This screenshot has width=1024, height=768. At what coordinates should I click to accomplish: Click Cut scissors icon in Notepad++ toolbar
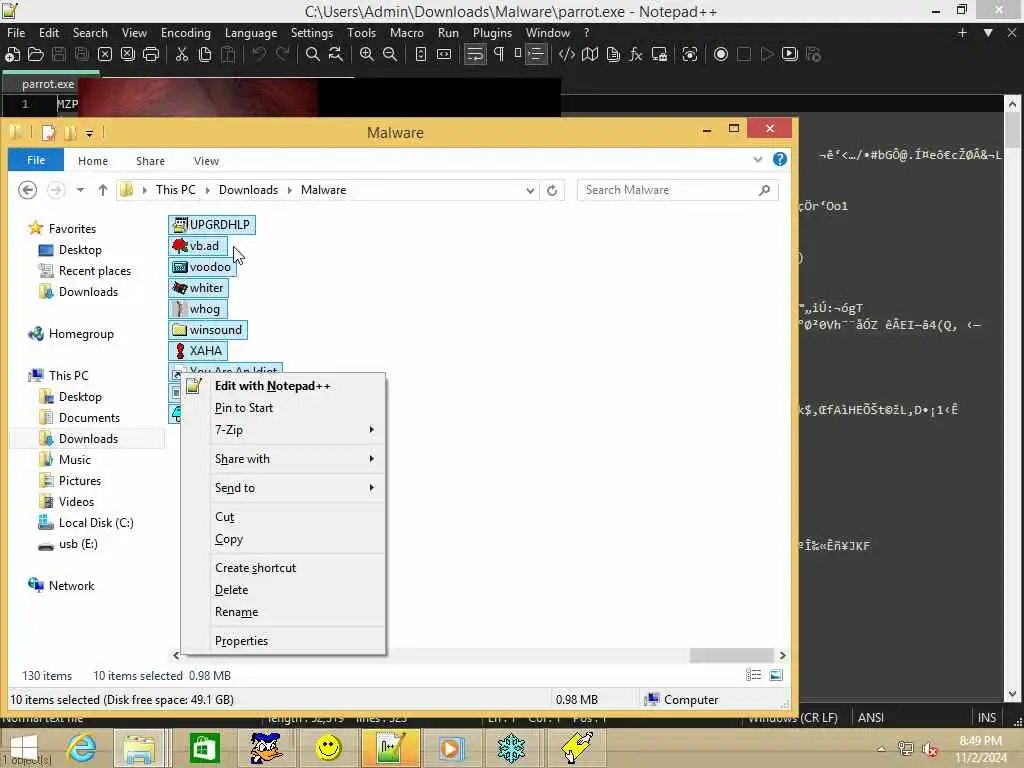tap(182, 55)
